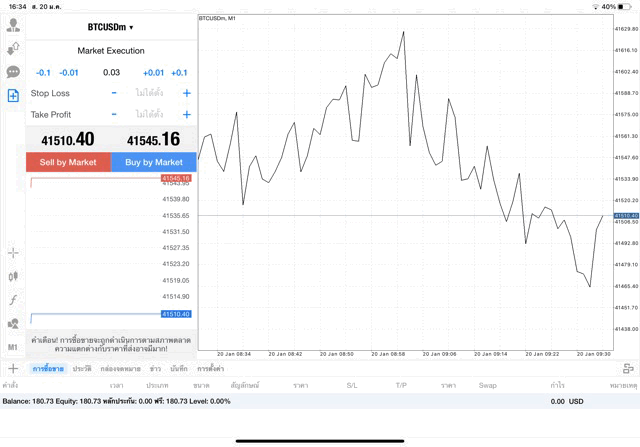Open the candlestick chart type icon
The height and width of the screenshot is (447, 640).
pos(13,276)
